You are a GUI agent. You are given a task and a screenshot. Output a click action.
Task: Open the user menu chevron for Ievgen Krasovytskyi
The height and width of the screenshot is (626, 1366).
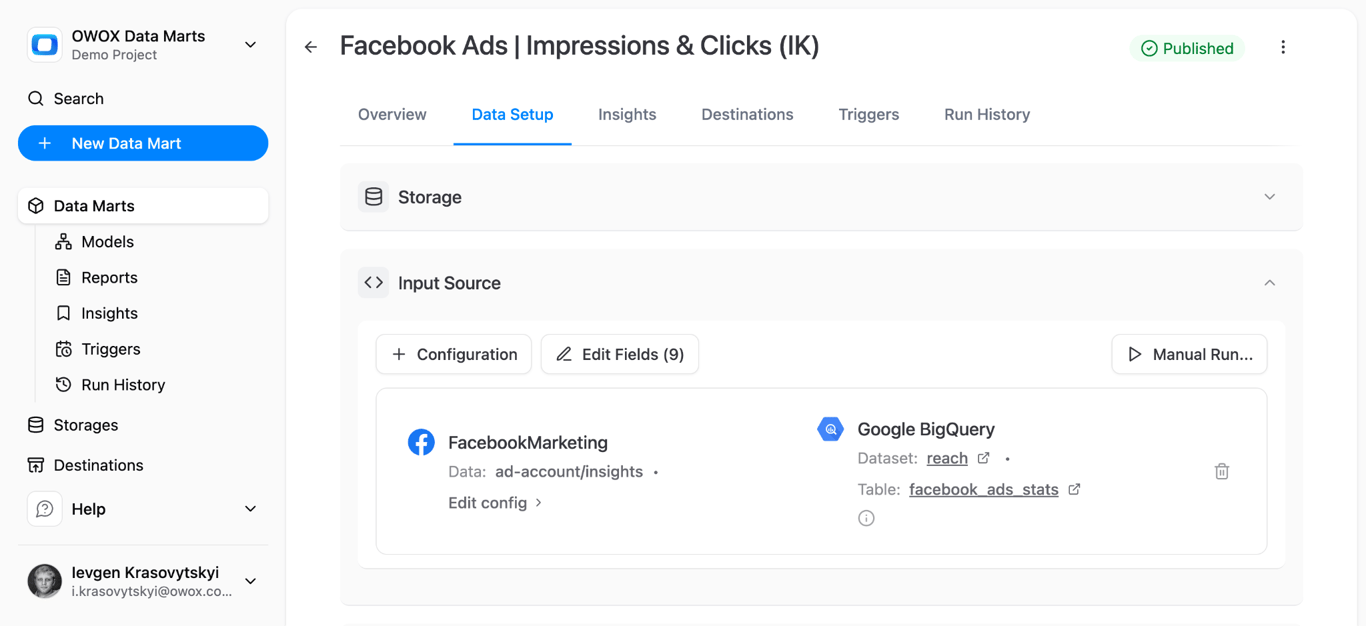point(250,581)
